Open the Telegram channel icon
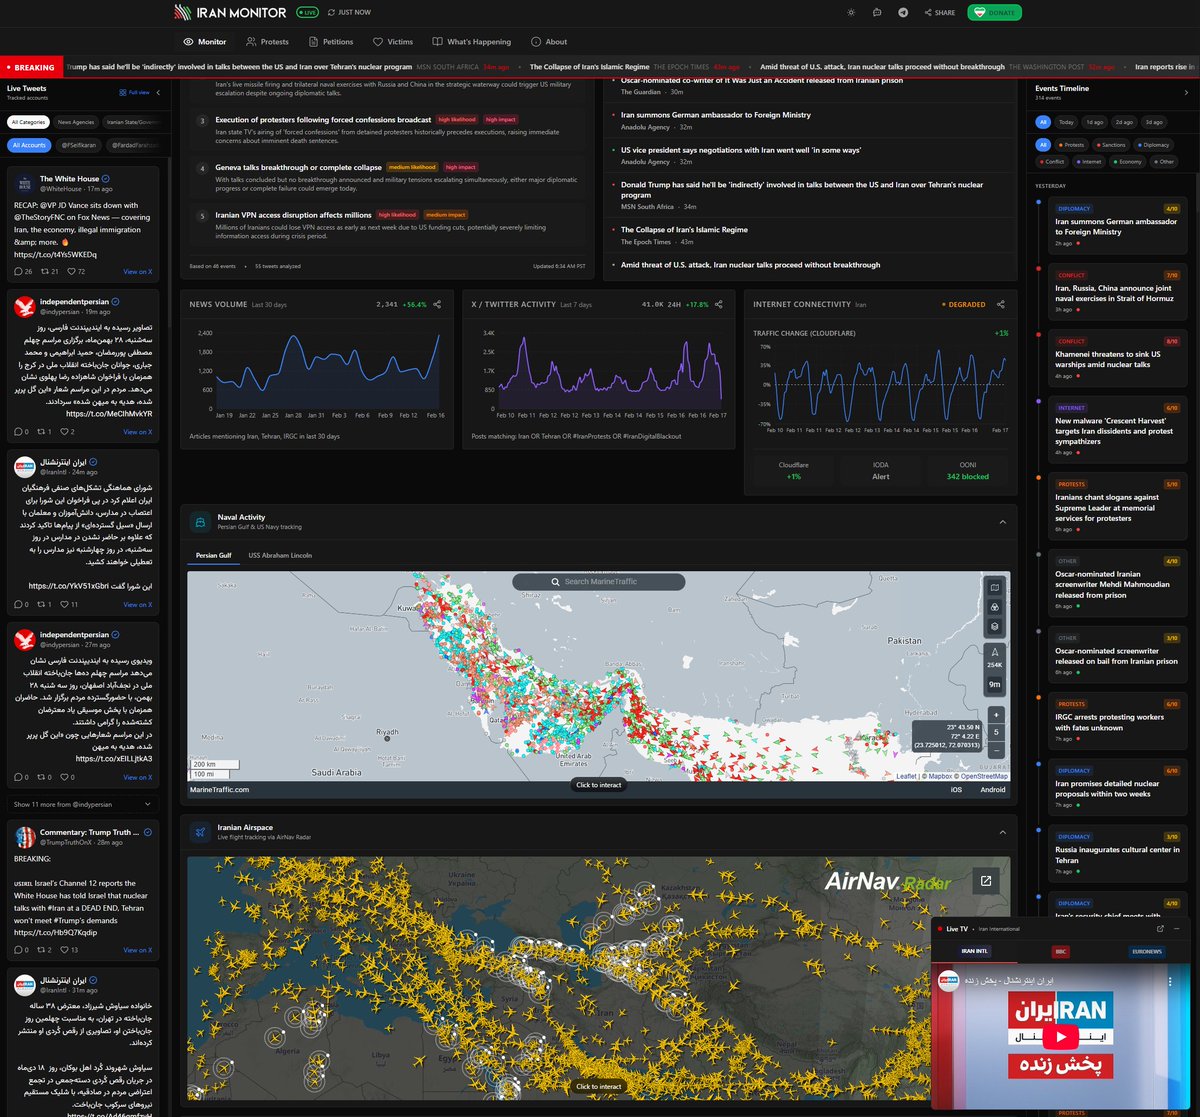 (903, 13)
